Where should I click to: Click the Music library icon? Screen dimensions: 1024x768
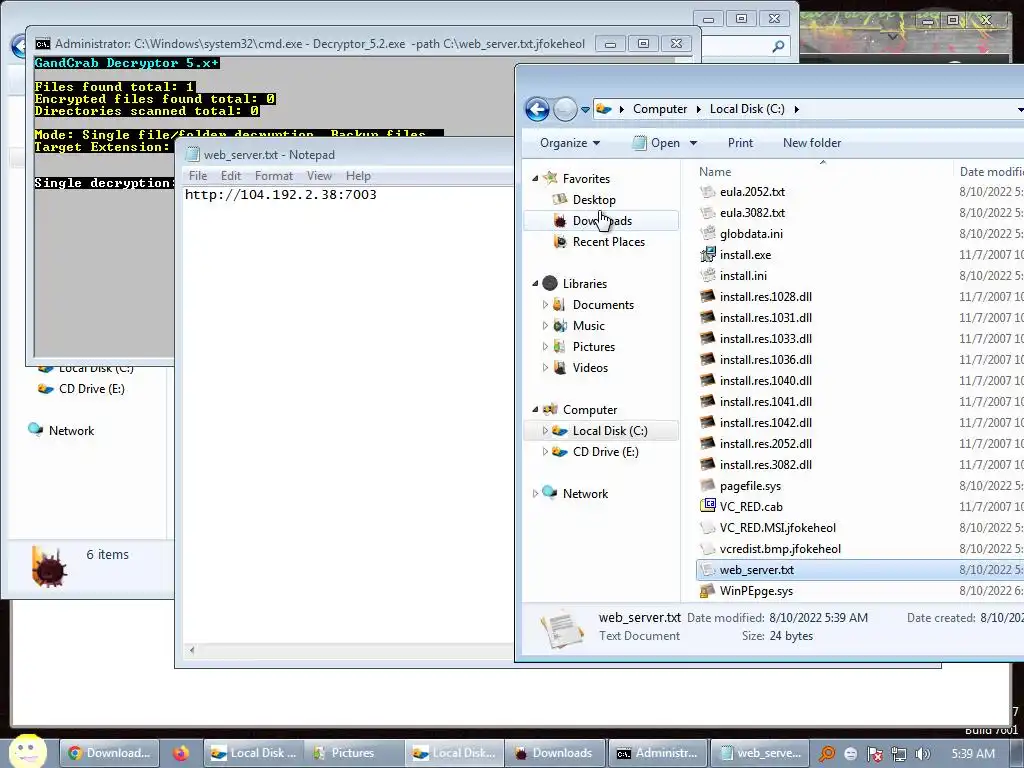point(560,325)
